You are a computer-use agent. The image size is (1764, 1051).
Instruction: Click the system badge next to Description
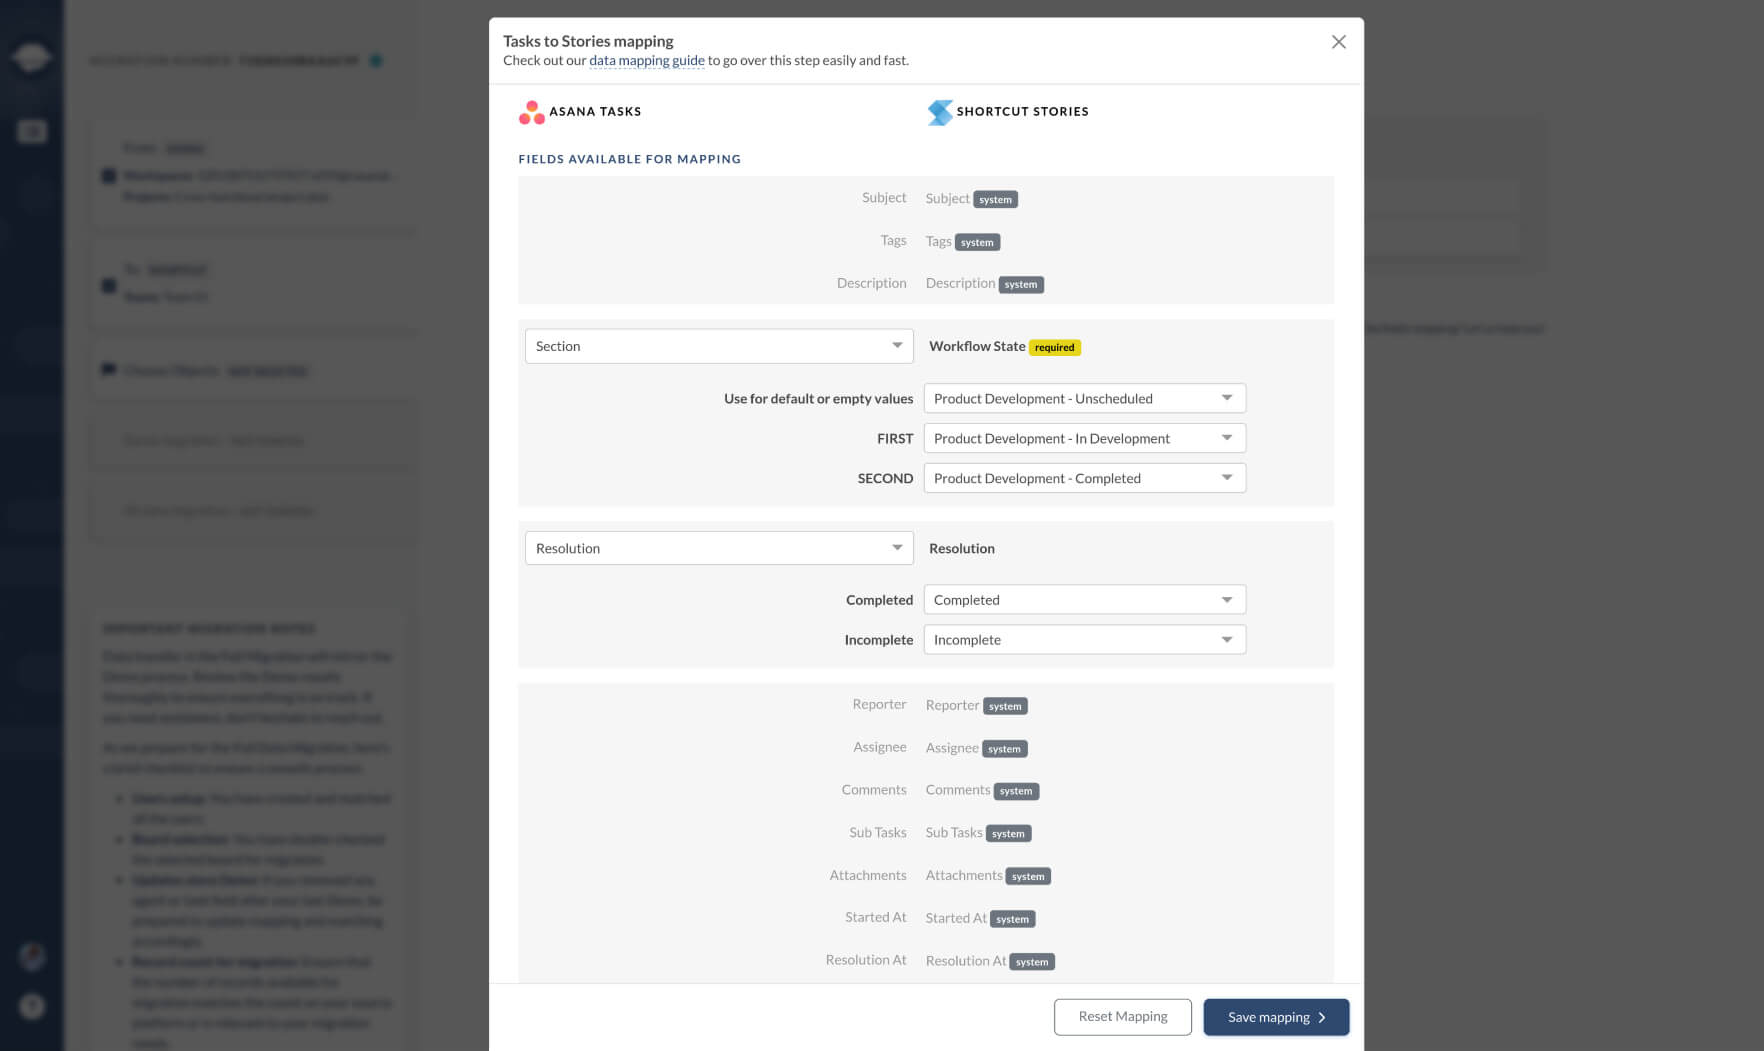[1021, 285]
